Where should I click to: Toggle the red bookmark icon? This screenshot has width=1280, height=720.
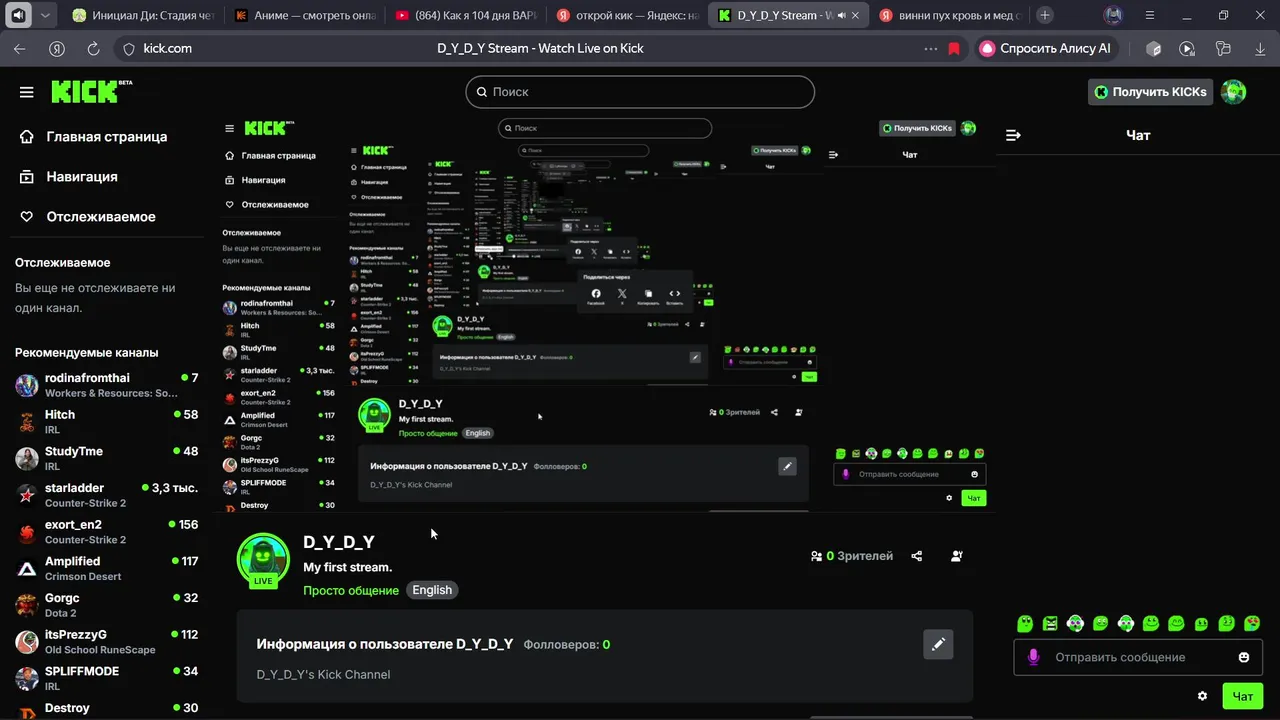[x=954, y=48]
